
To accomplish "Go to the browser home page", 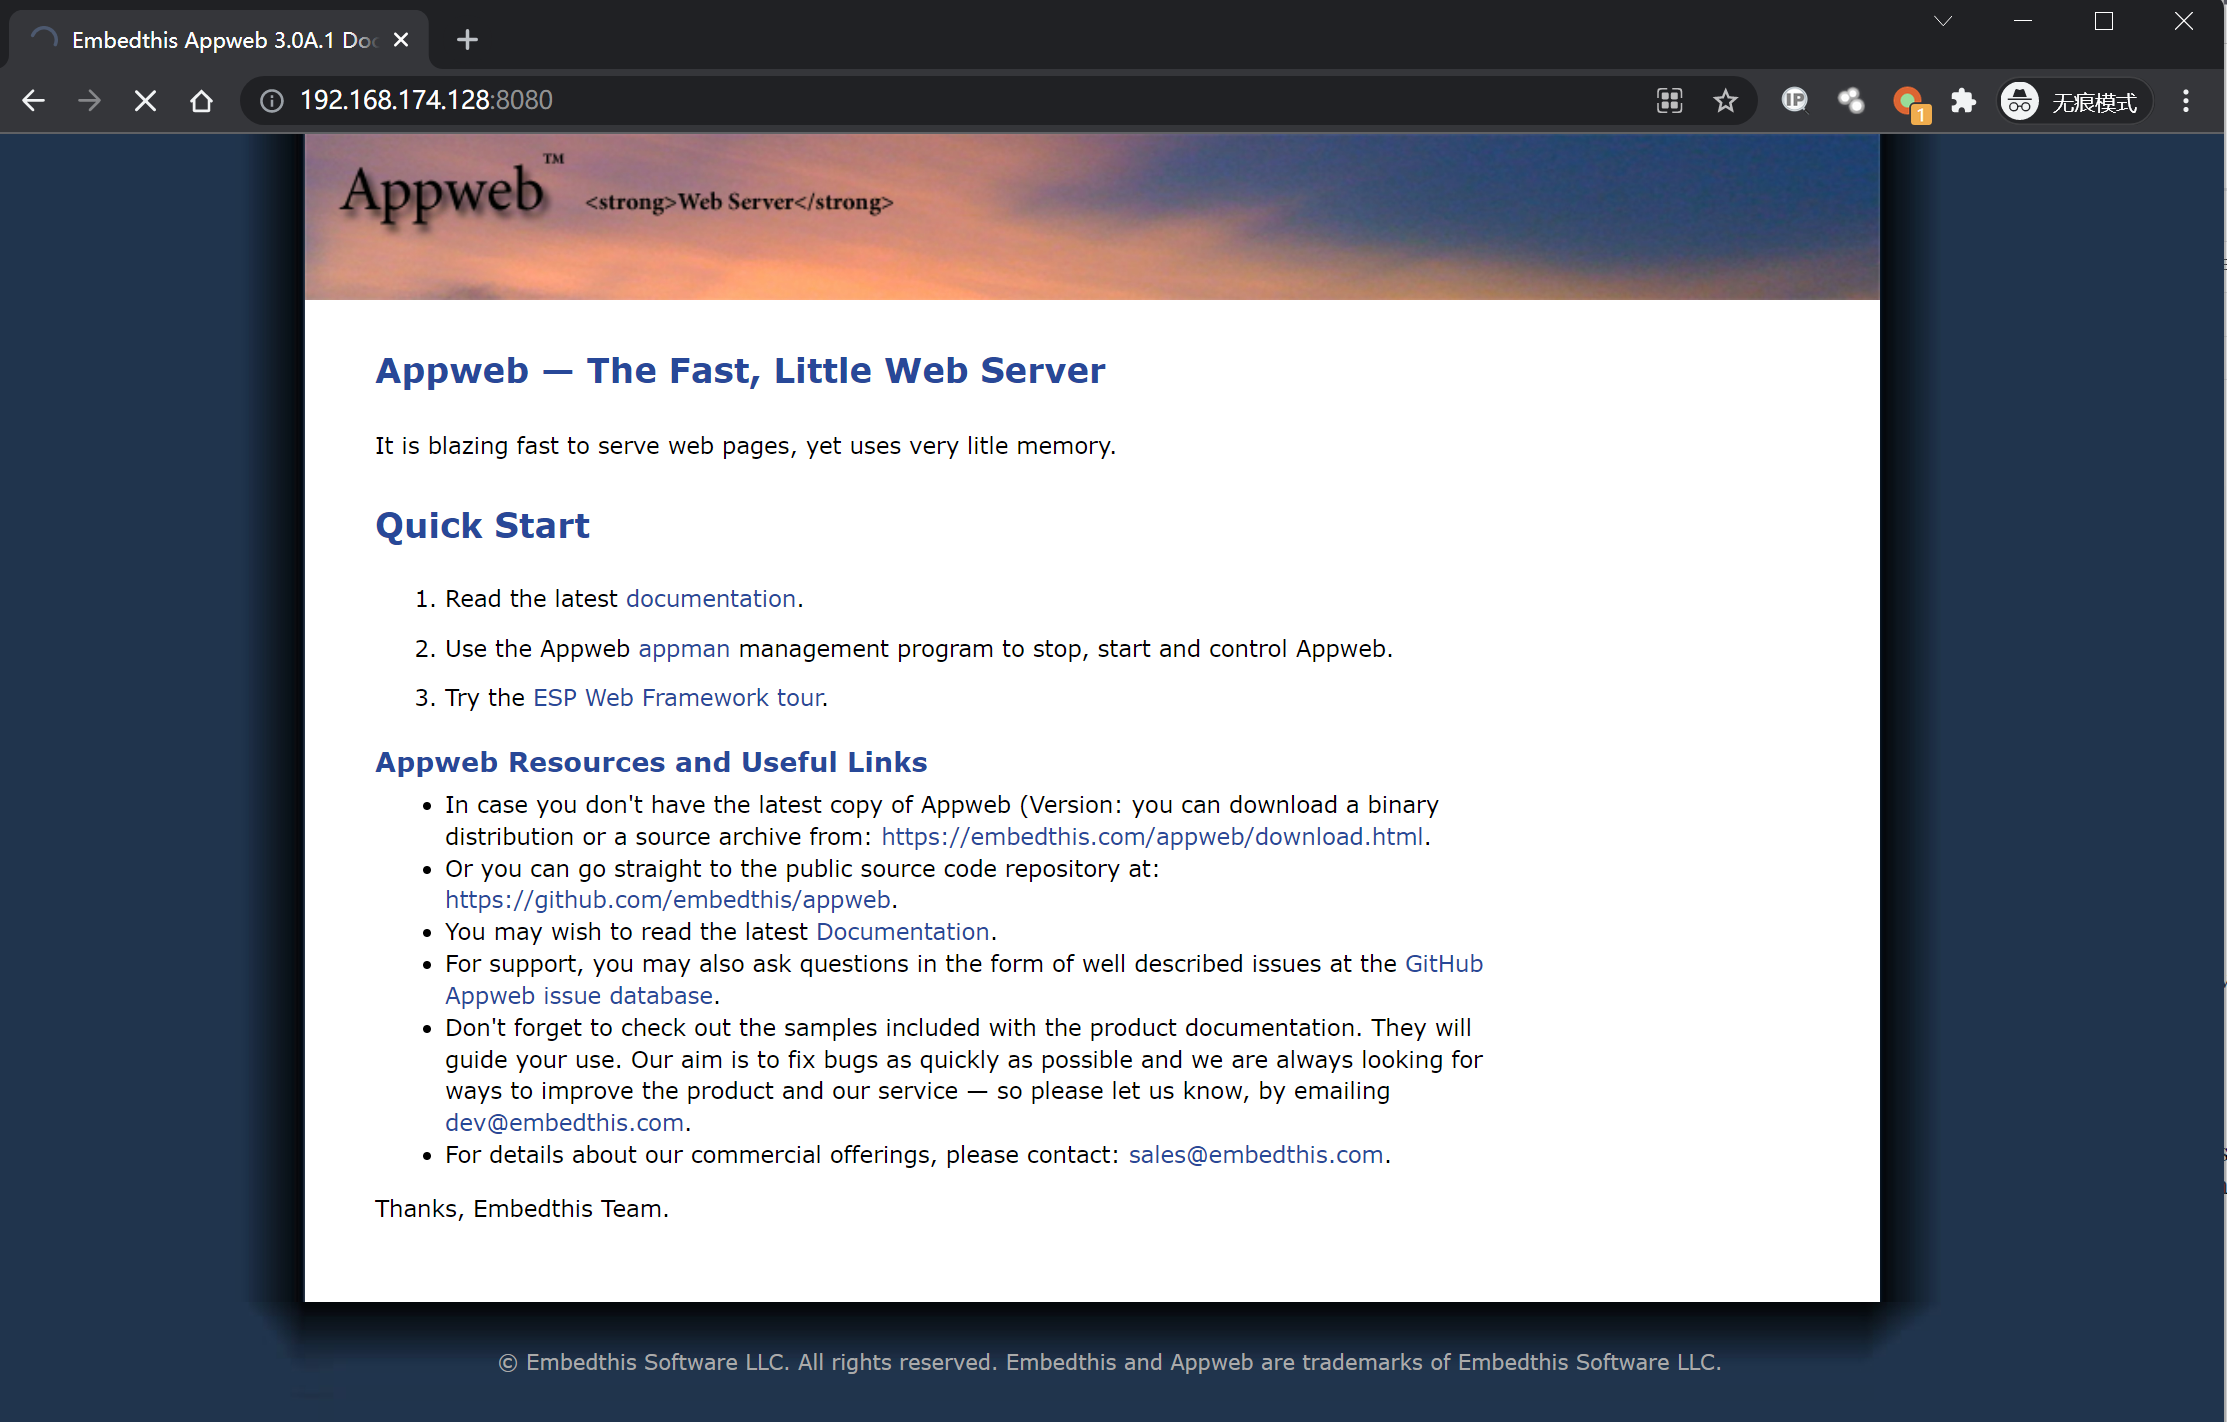I will pos(201,101).
